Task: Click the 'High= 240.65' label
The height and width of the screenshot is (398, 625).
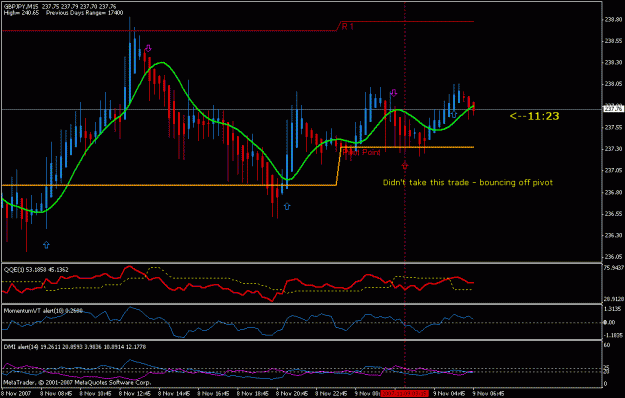Action: coord(21,13)
